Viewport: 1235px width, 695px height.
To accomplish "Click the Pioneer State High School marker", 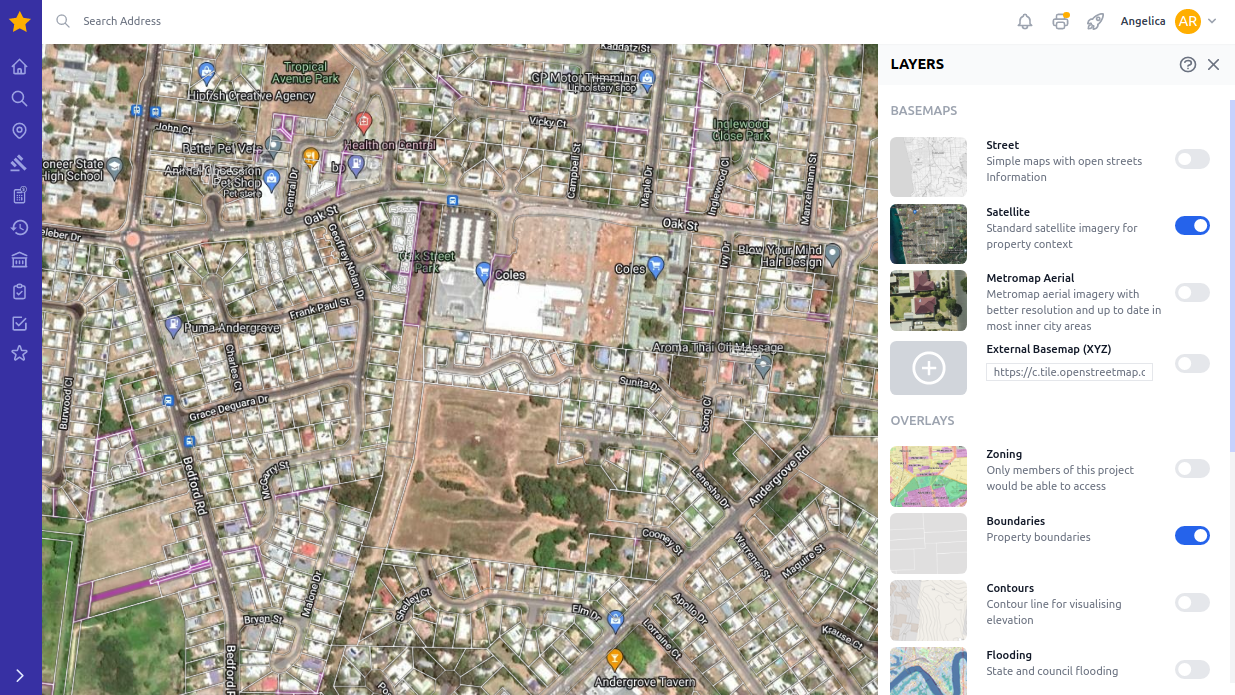I will click(115, 168).
